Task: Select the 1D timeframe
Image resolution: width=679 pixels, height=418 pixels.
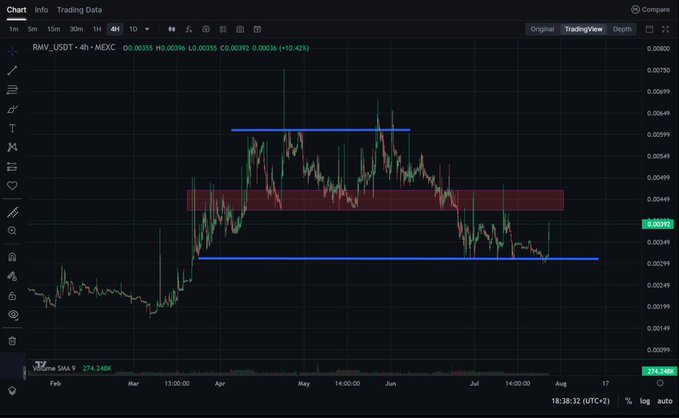Action: [x=133, y=29]
